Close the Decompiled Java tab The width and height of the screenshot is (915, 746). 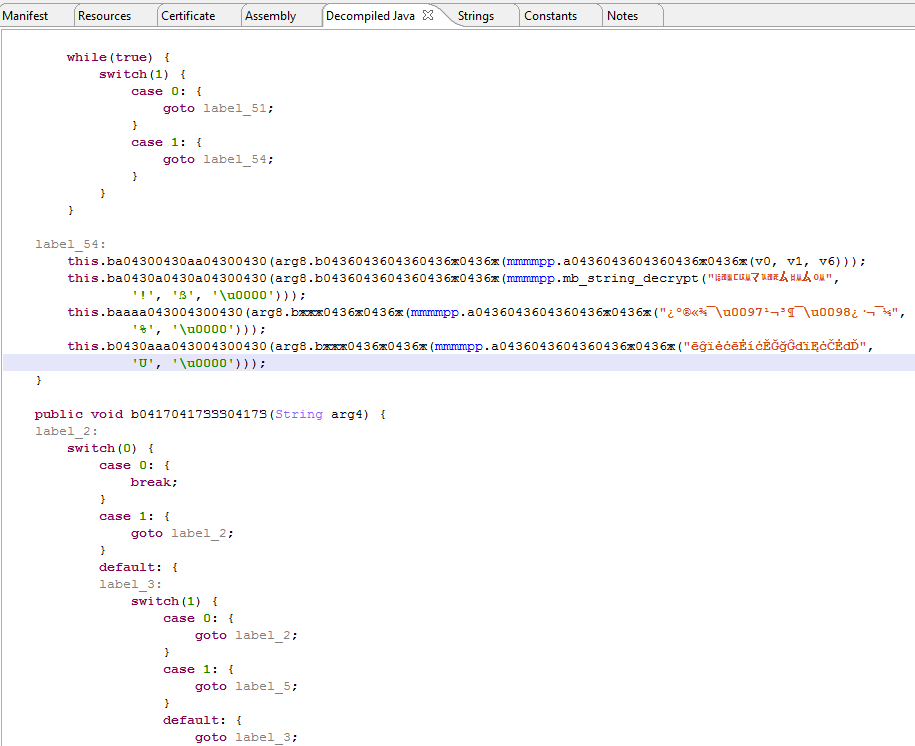tap(428, 15)
